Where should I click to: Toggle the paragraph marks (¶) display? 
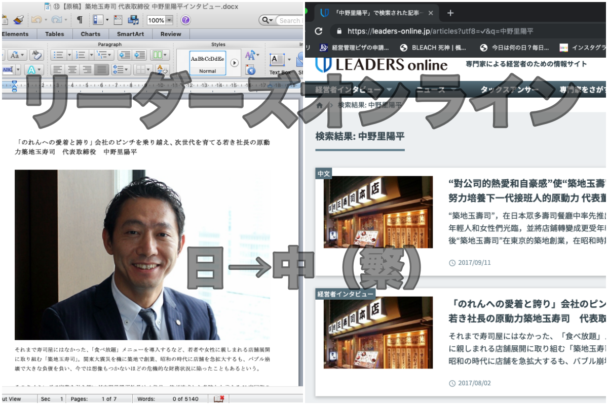pos(79,20)
